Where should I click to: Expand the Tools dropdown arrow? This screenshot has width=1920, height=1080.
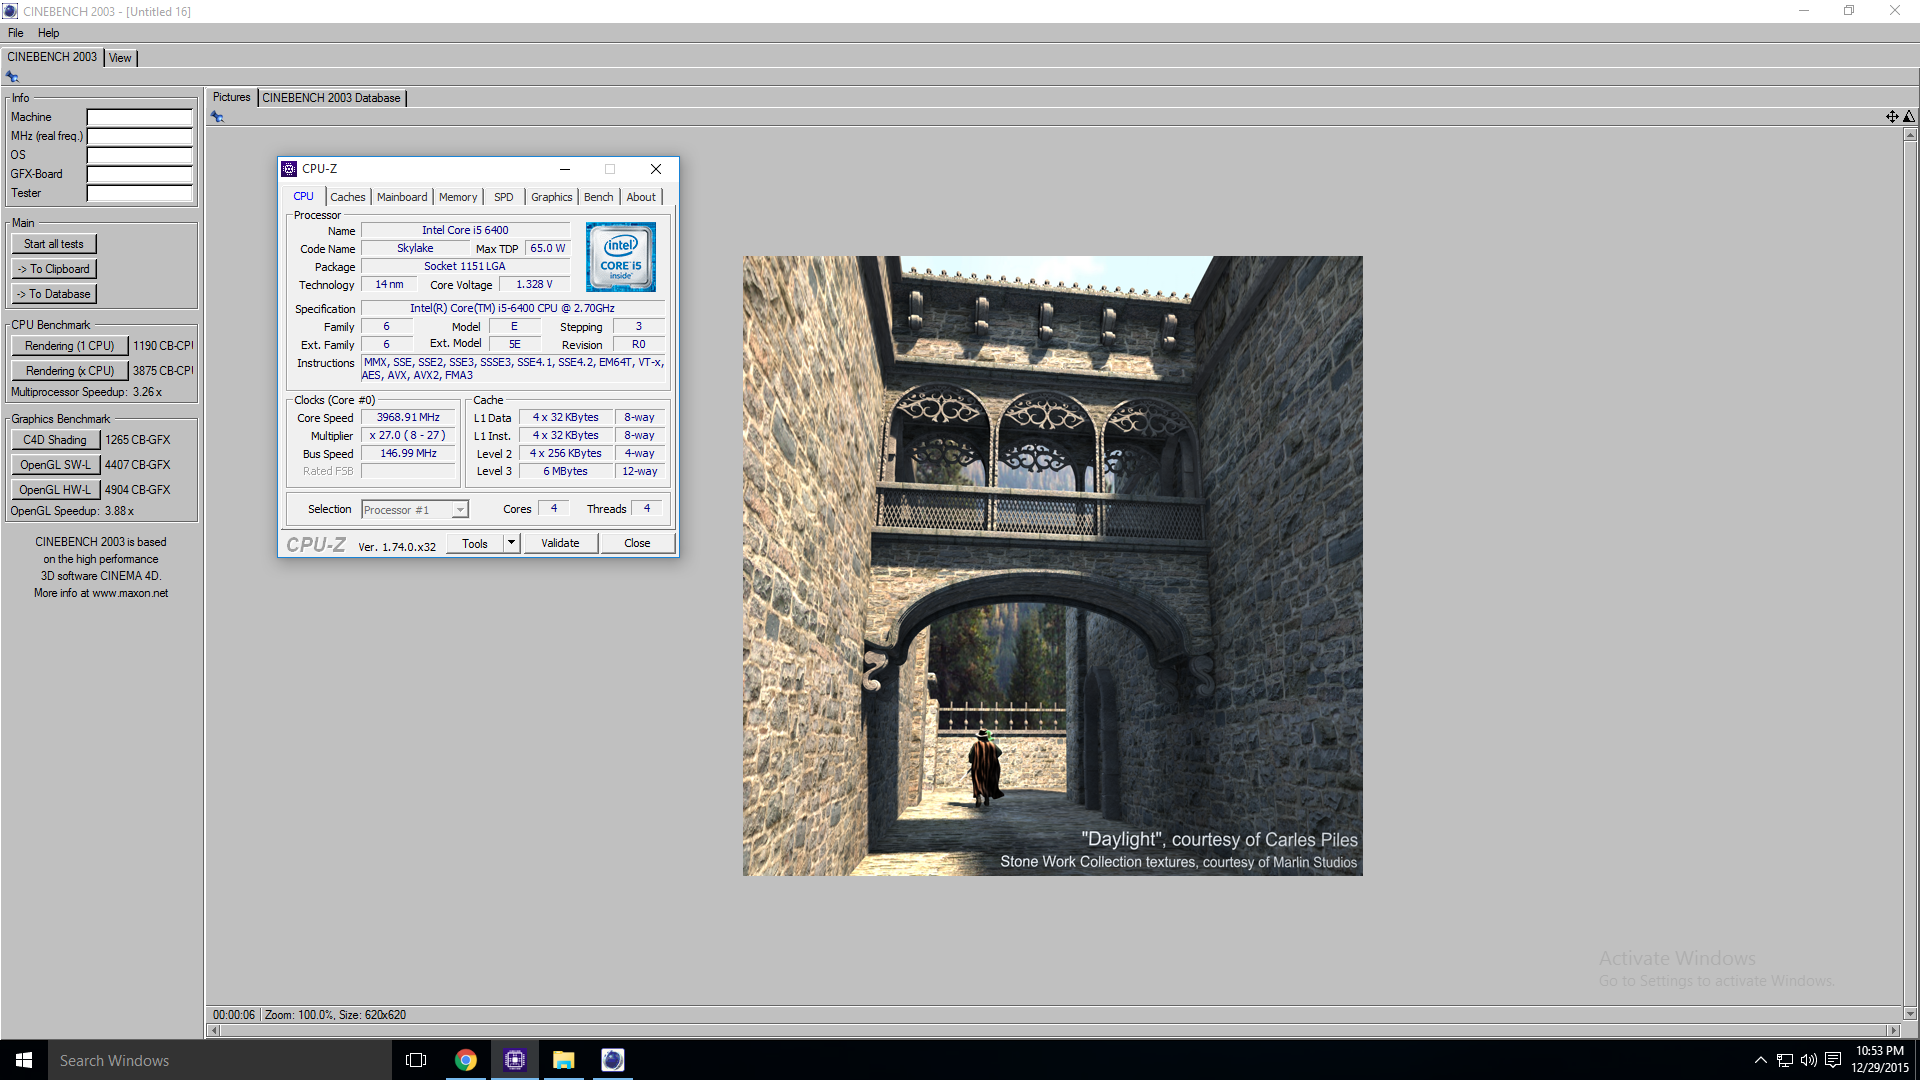(x=511, y=544)
